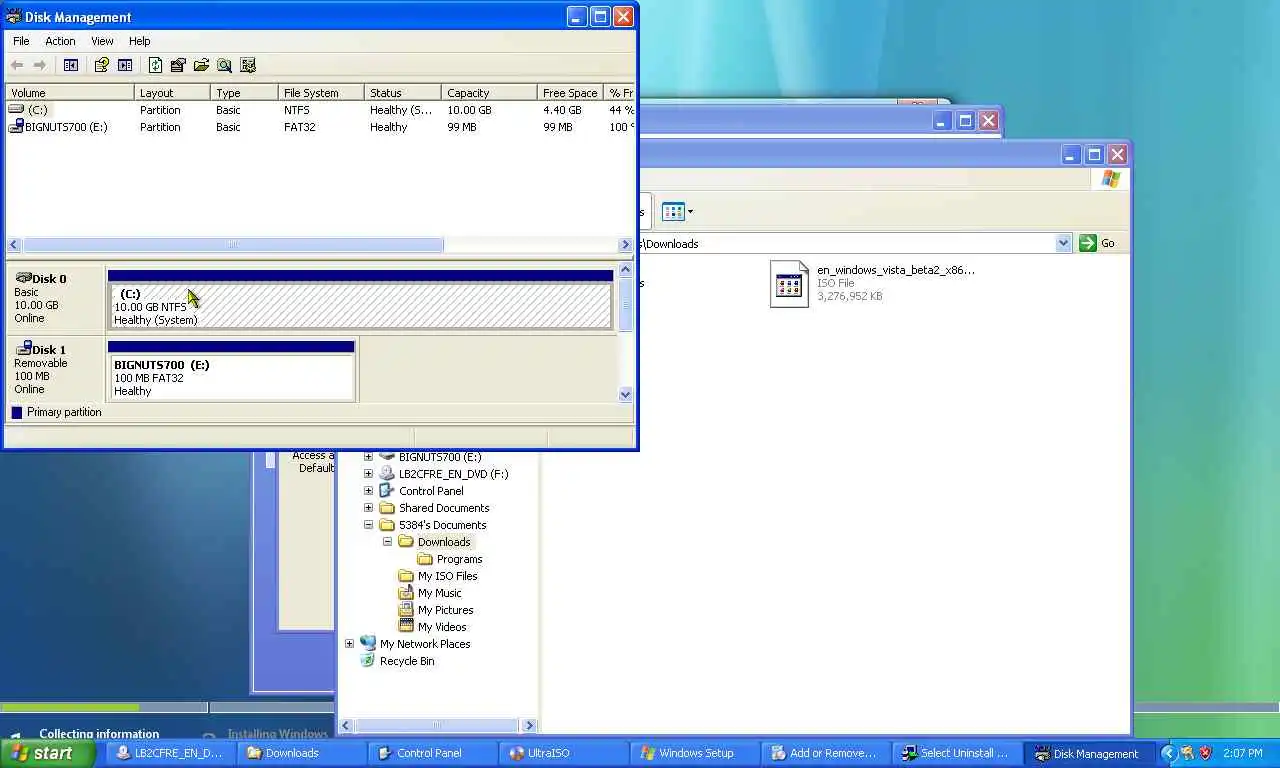Click the pane toggle icon right of Help
This screenshot has height=768, width=1280.
tap(125, 65)
